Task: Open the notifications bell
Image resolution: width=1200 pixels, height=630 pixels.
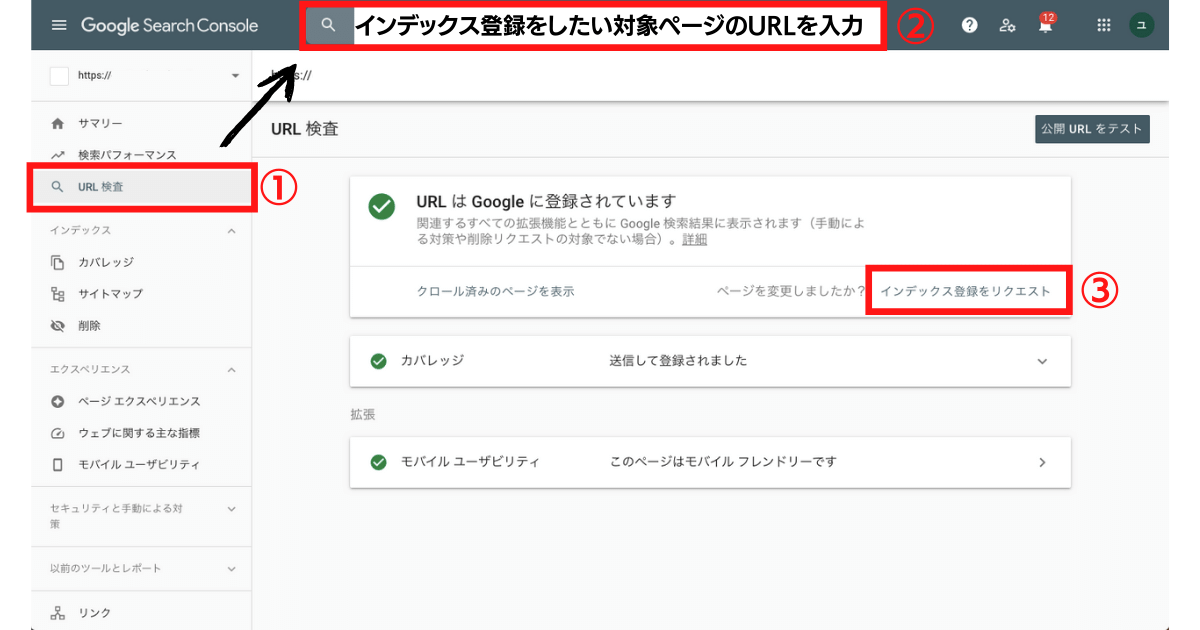Action: (x=1045, y=26)
